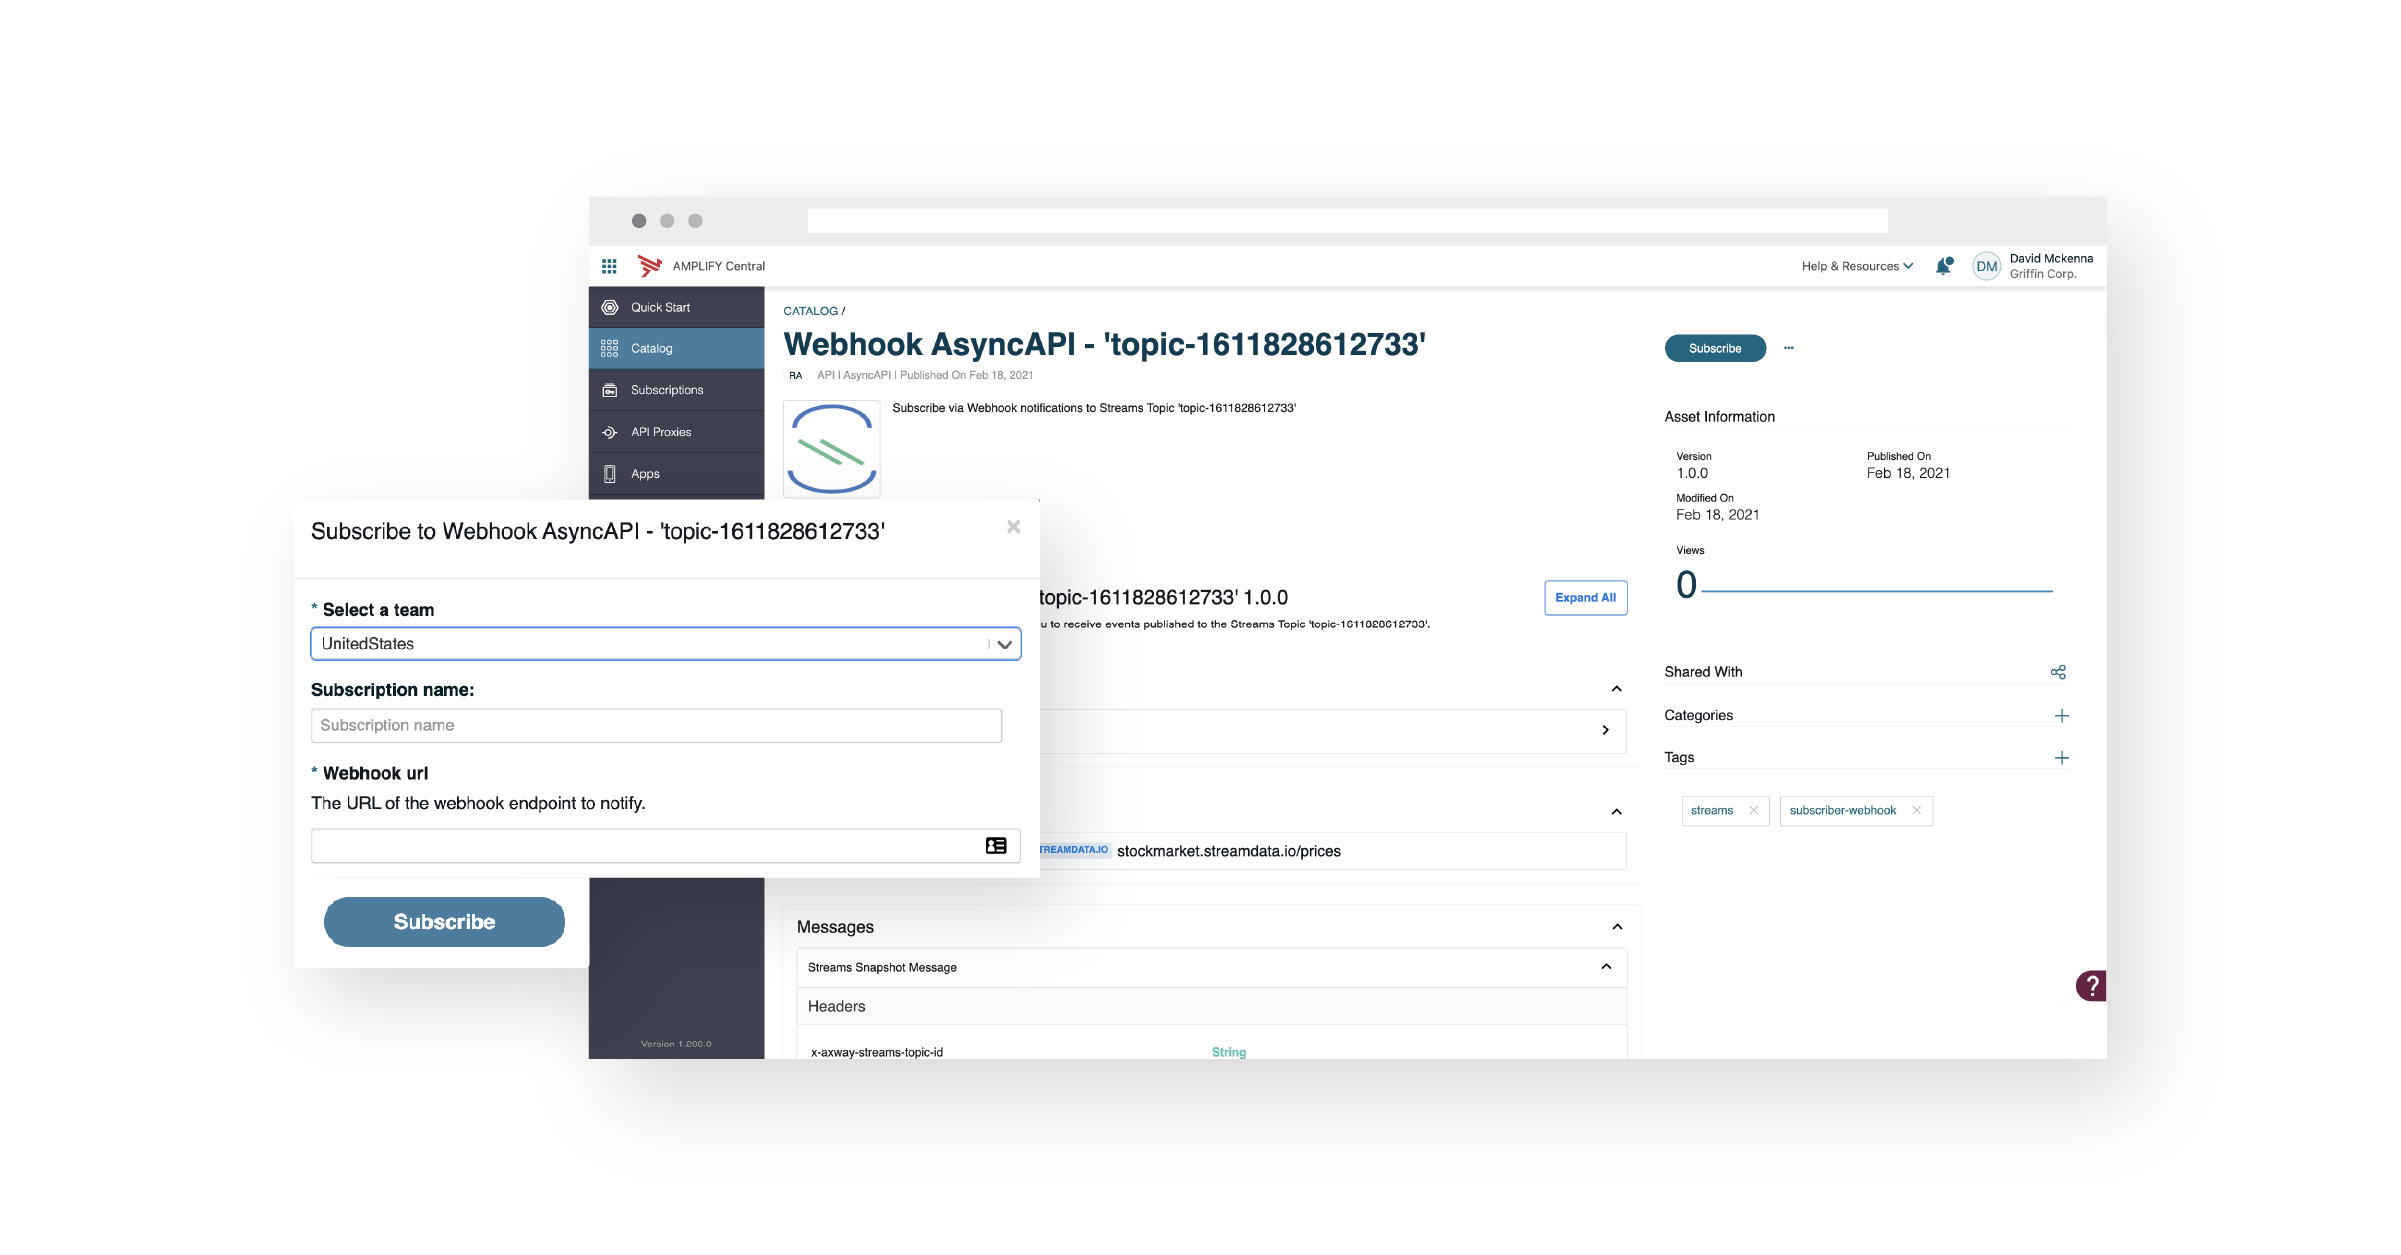Viewport: 2401px width, 1255px height.
Task: Click the Catalog grid icon
Action: pos(609,348)
